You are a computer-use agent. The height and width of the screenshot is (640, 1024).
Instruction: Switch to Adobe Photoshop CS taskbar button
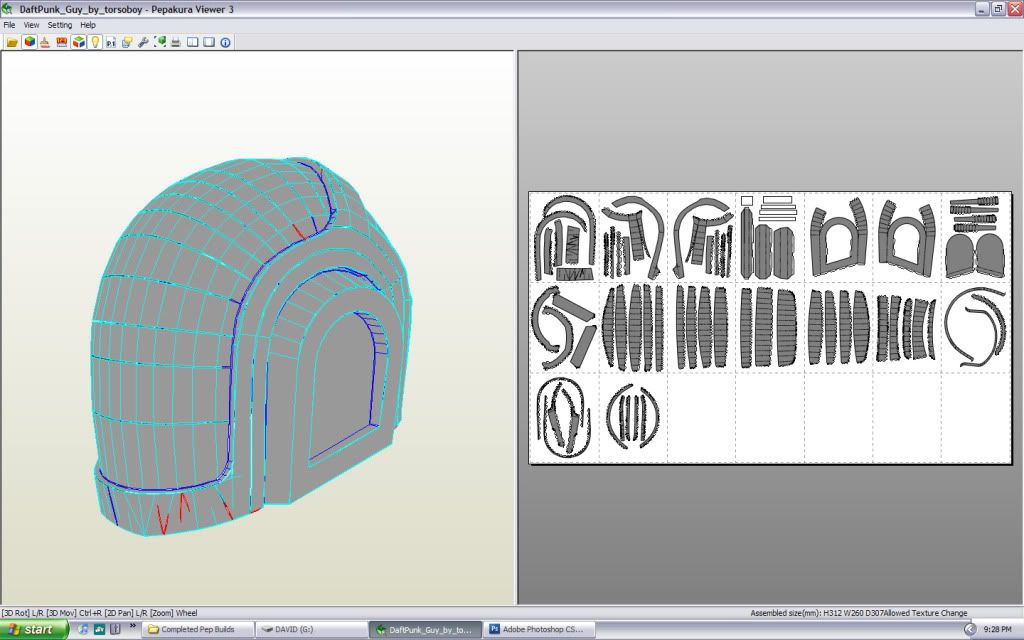[x=539, y=630]
